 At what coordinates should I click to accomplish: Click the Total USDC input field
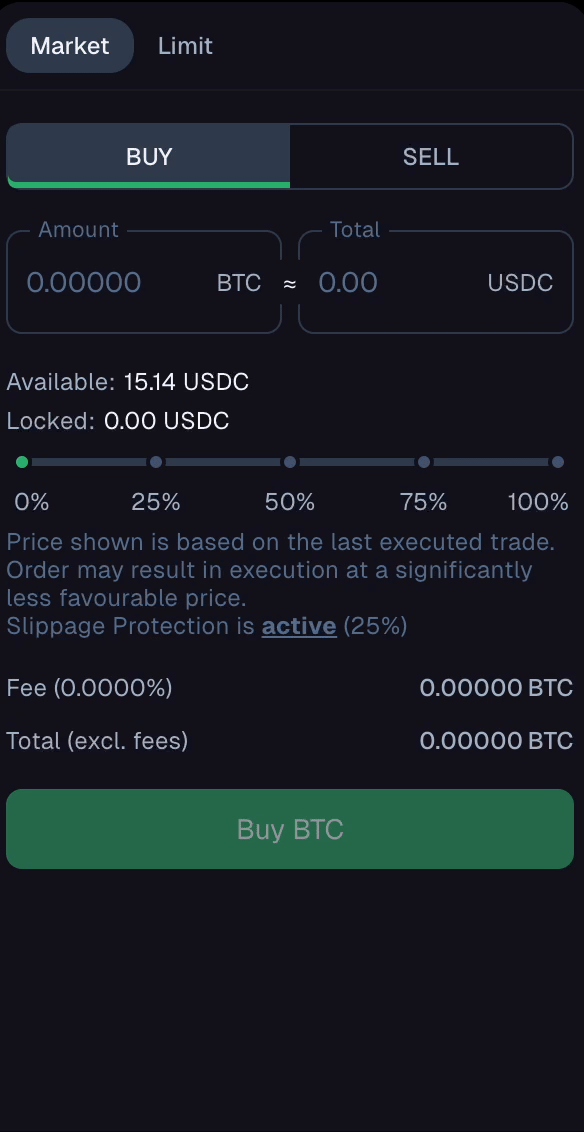pos(436,282)
